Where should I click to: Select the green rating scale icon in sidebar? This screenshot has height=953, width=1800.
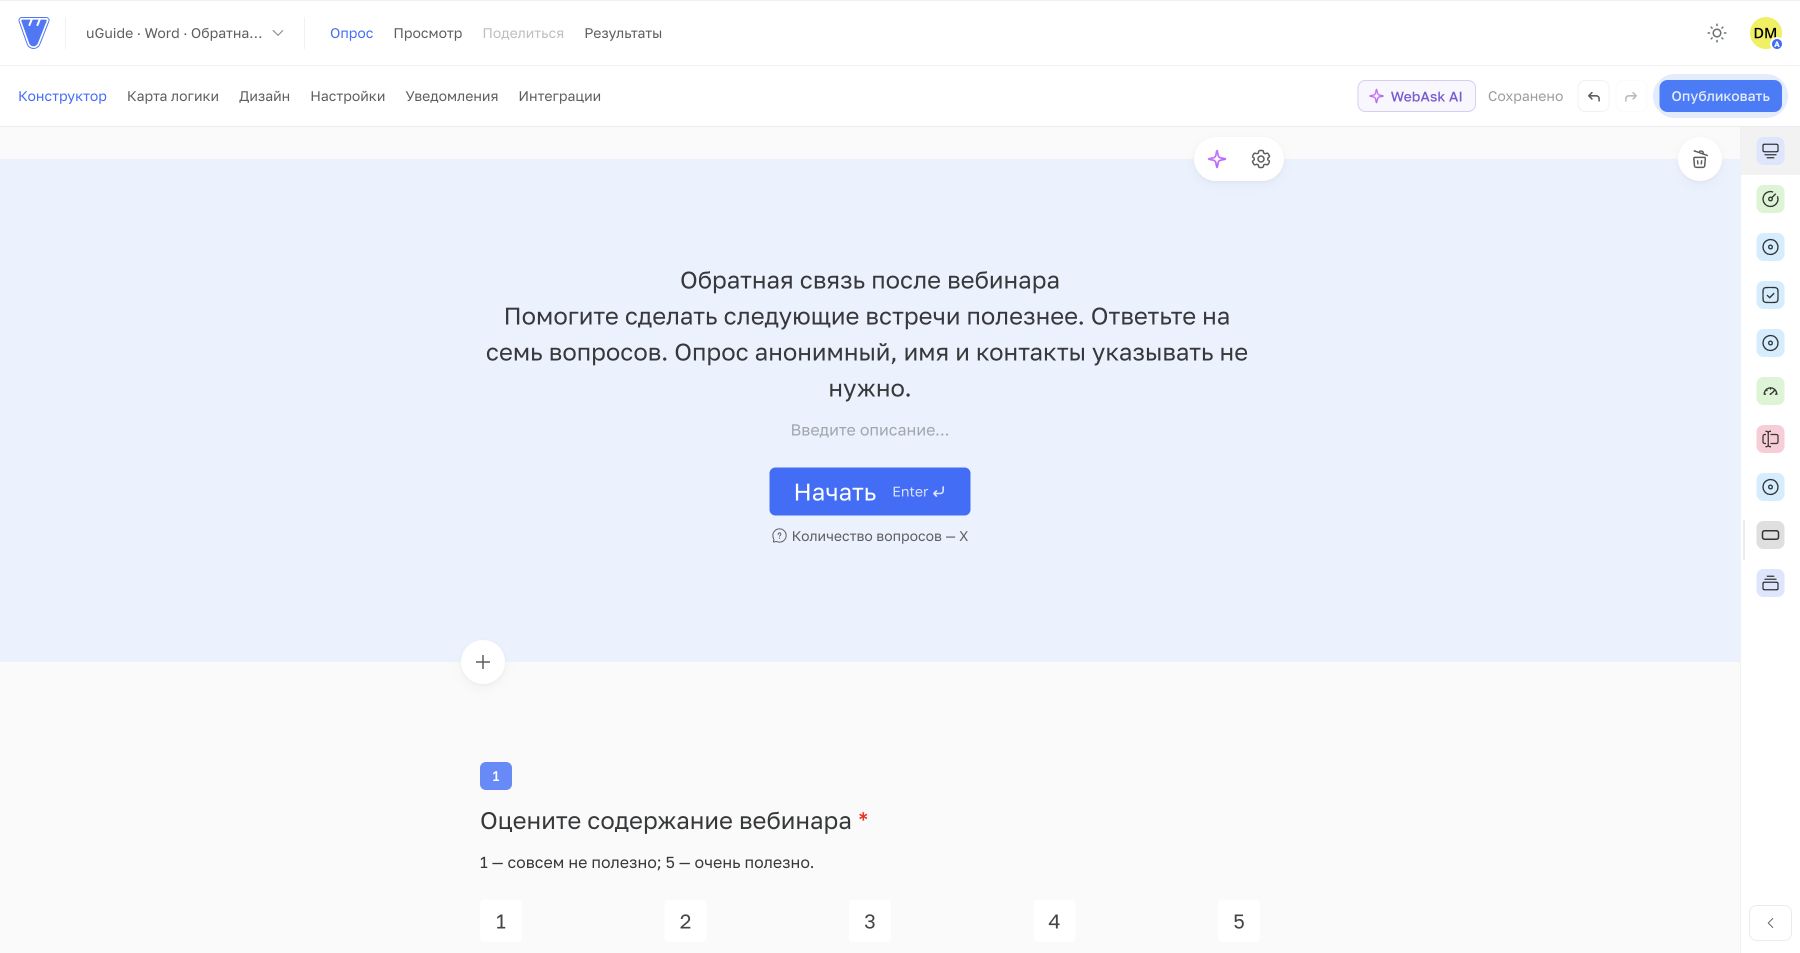[x=1770, y=199]
